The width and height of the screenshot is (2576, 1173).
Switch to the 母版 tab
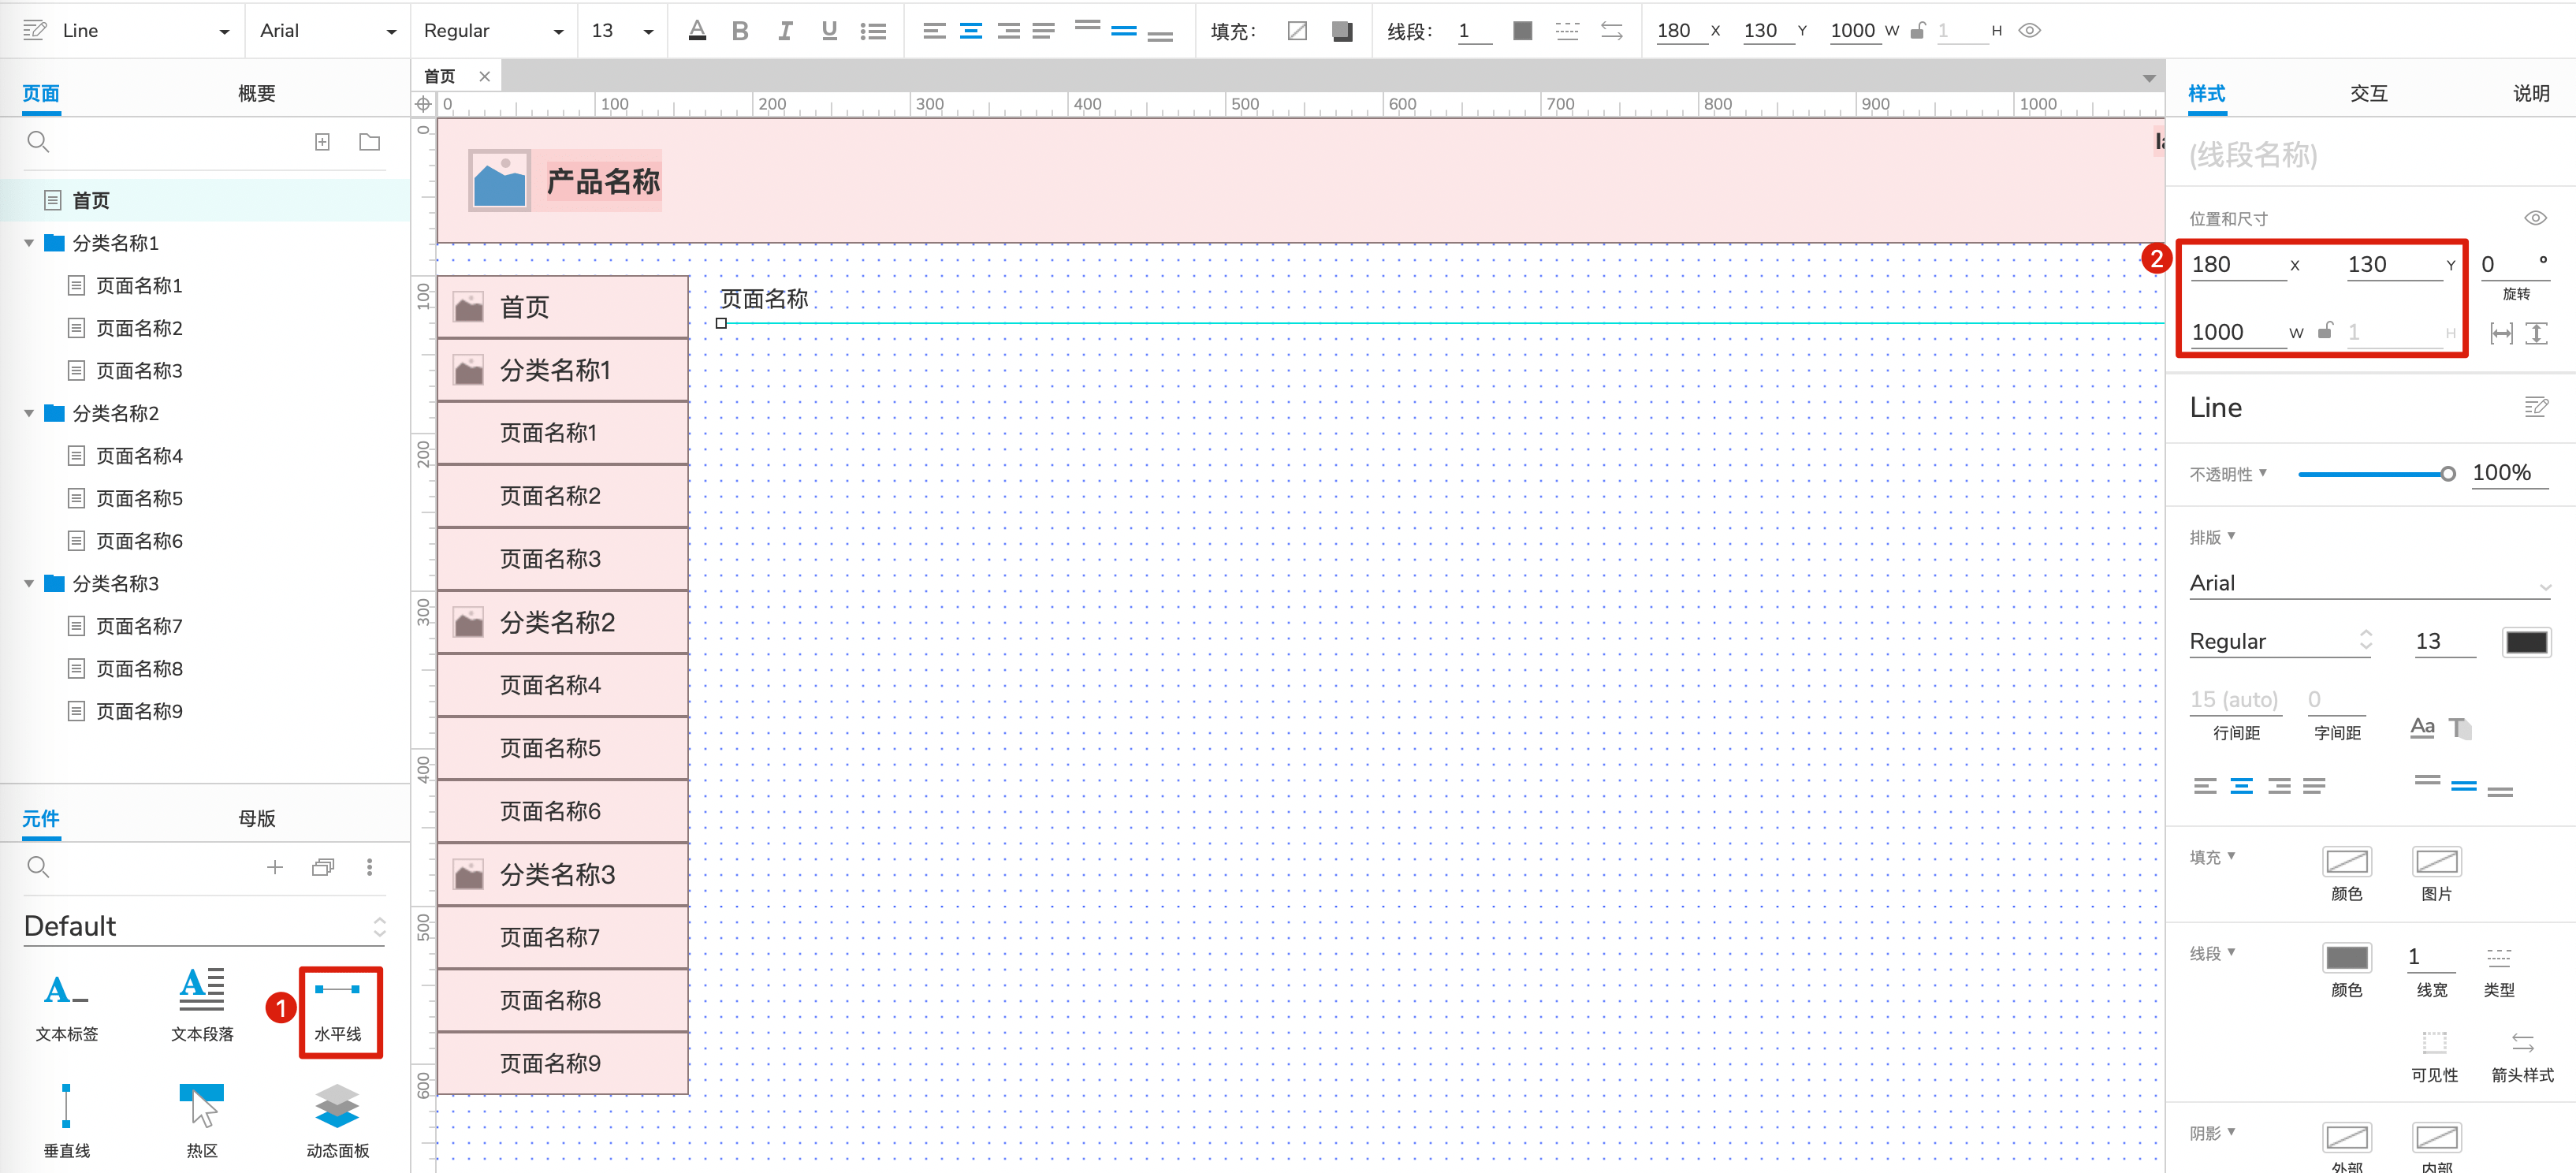coord(256,818)
